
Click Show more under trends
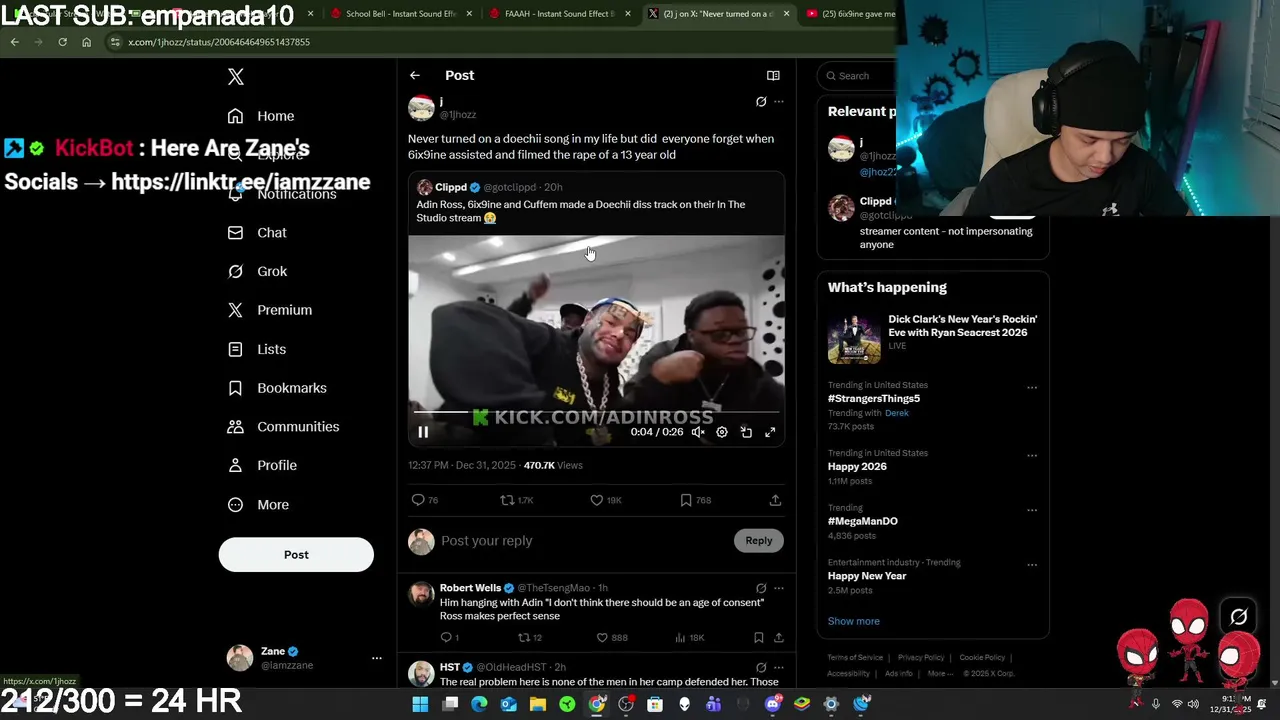point(853,621)
